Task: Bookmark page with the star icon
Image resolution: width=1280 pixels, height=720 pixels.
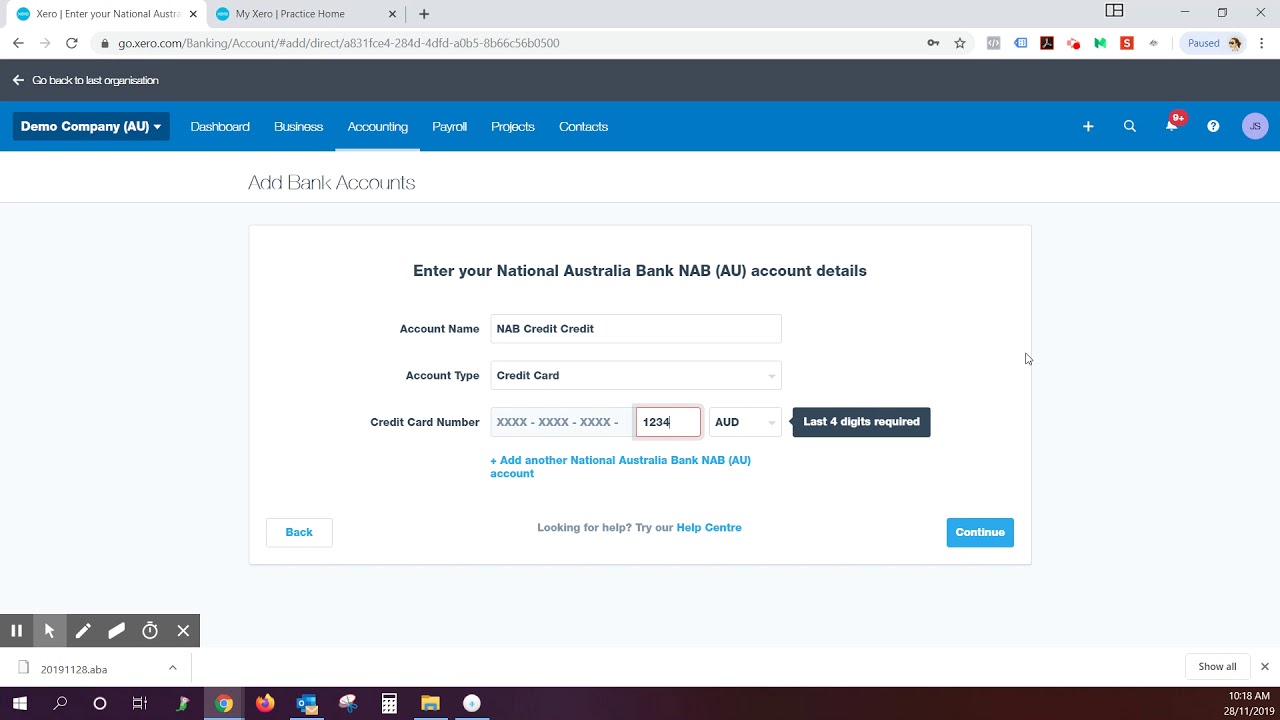Action: coord(960,43)
